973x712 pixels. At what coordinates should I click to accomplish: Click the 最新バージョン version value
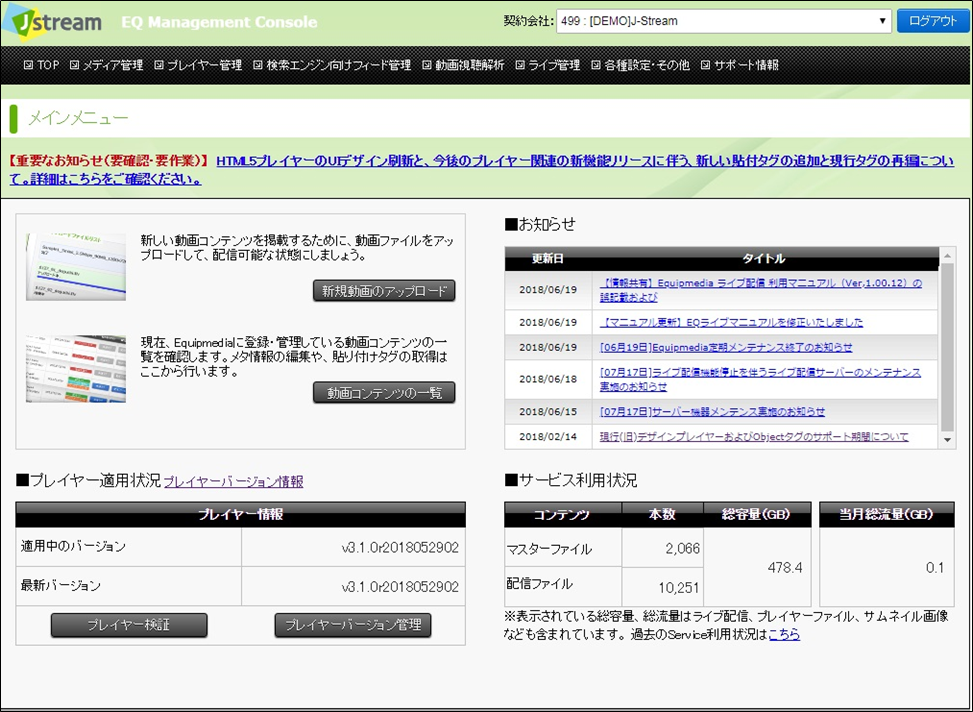coord(400,587)
